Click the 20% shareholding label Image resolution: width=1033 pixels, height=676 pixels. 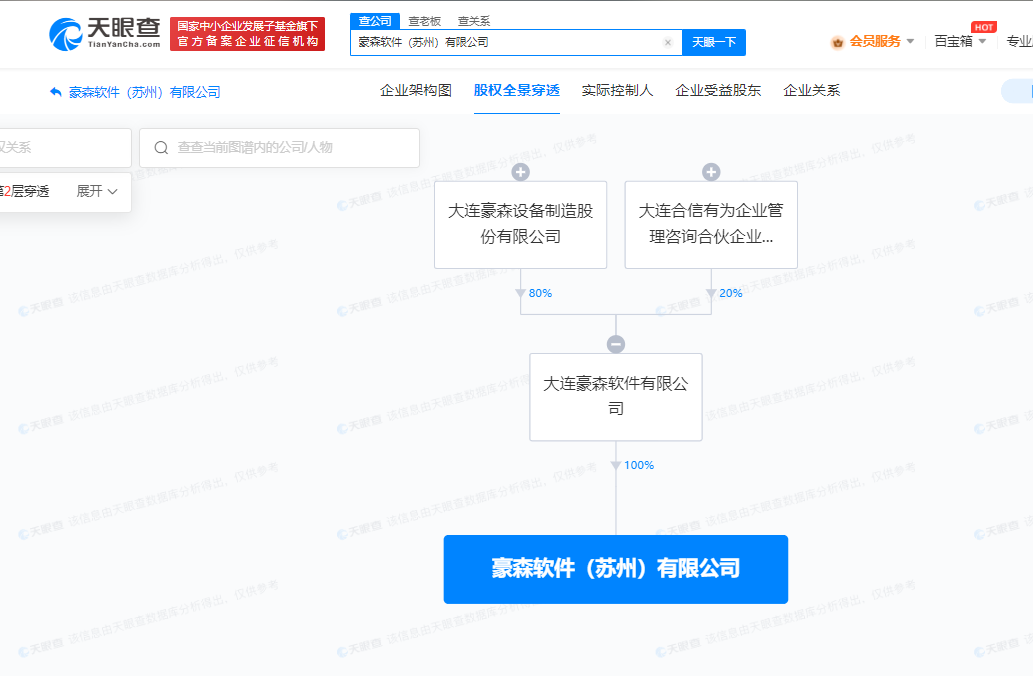(731, 293)
